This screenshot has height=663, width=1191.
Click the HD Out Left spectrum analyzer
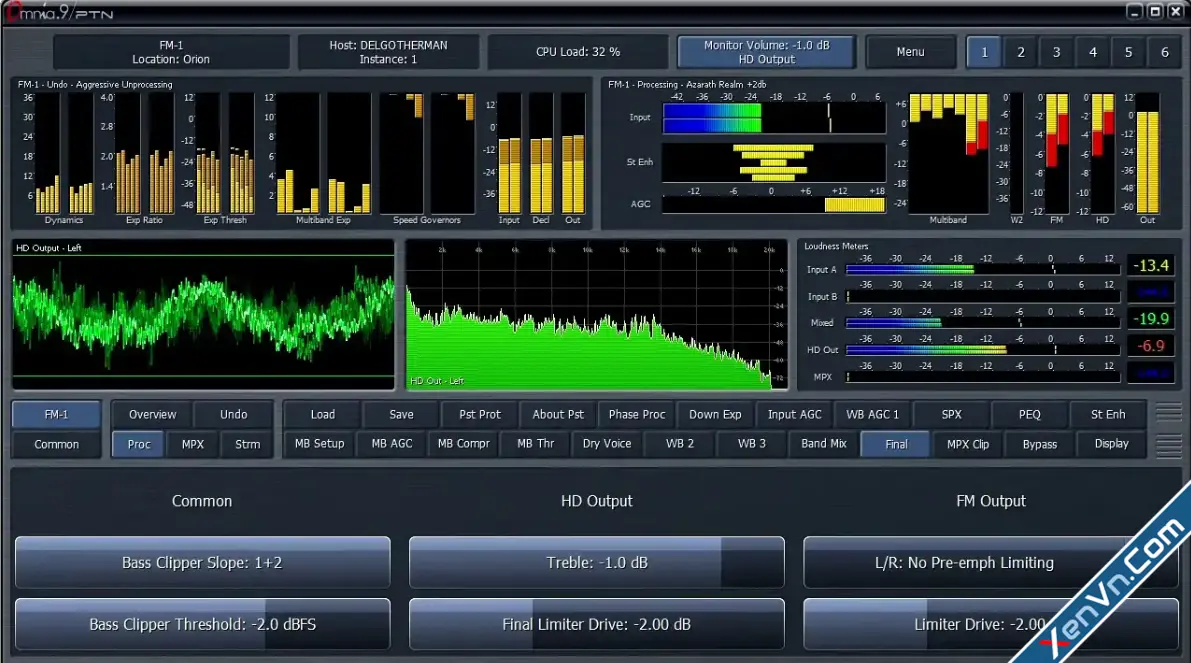point(596,315)
